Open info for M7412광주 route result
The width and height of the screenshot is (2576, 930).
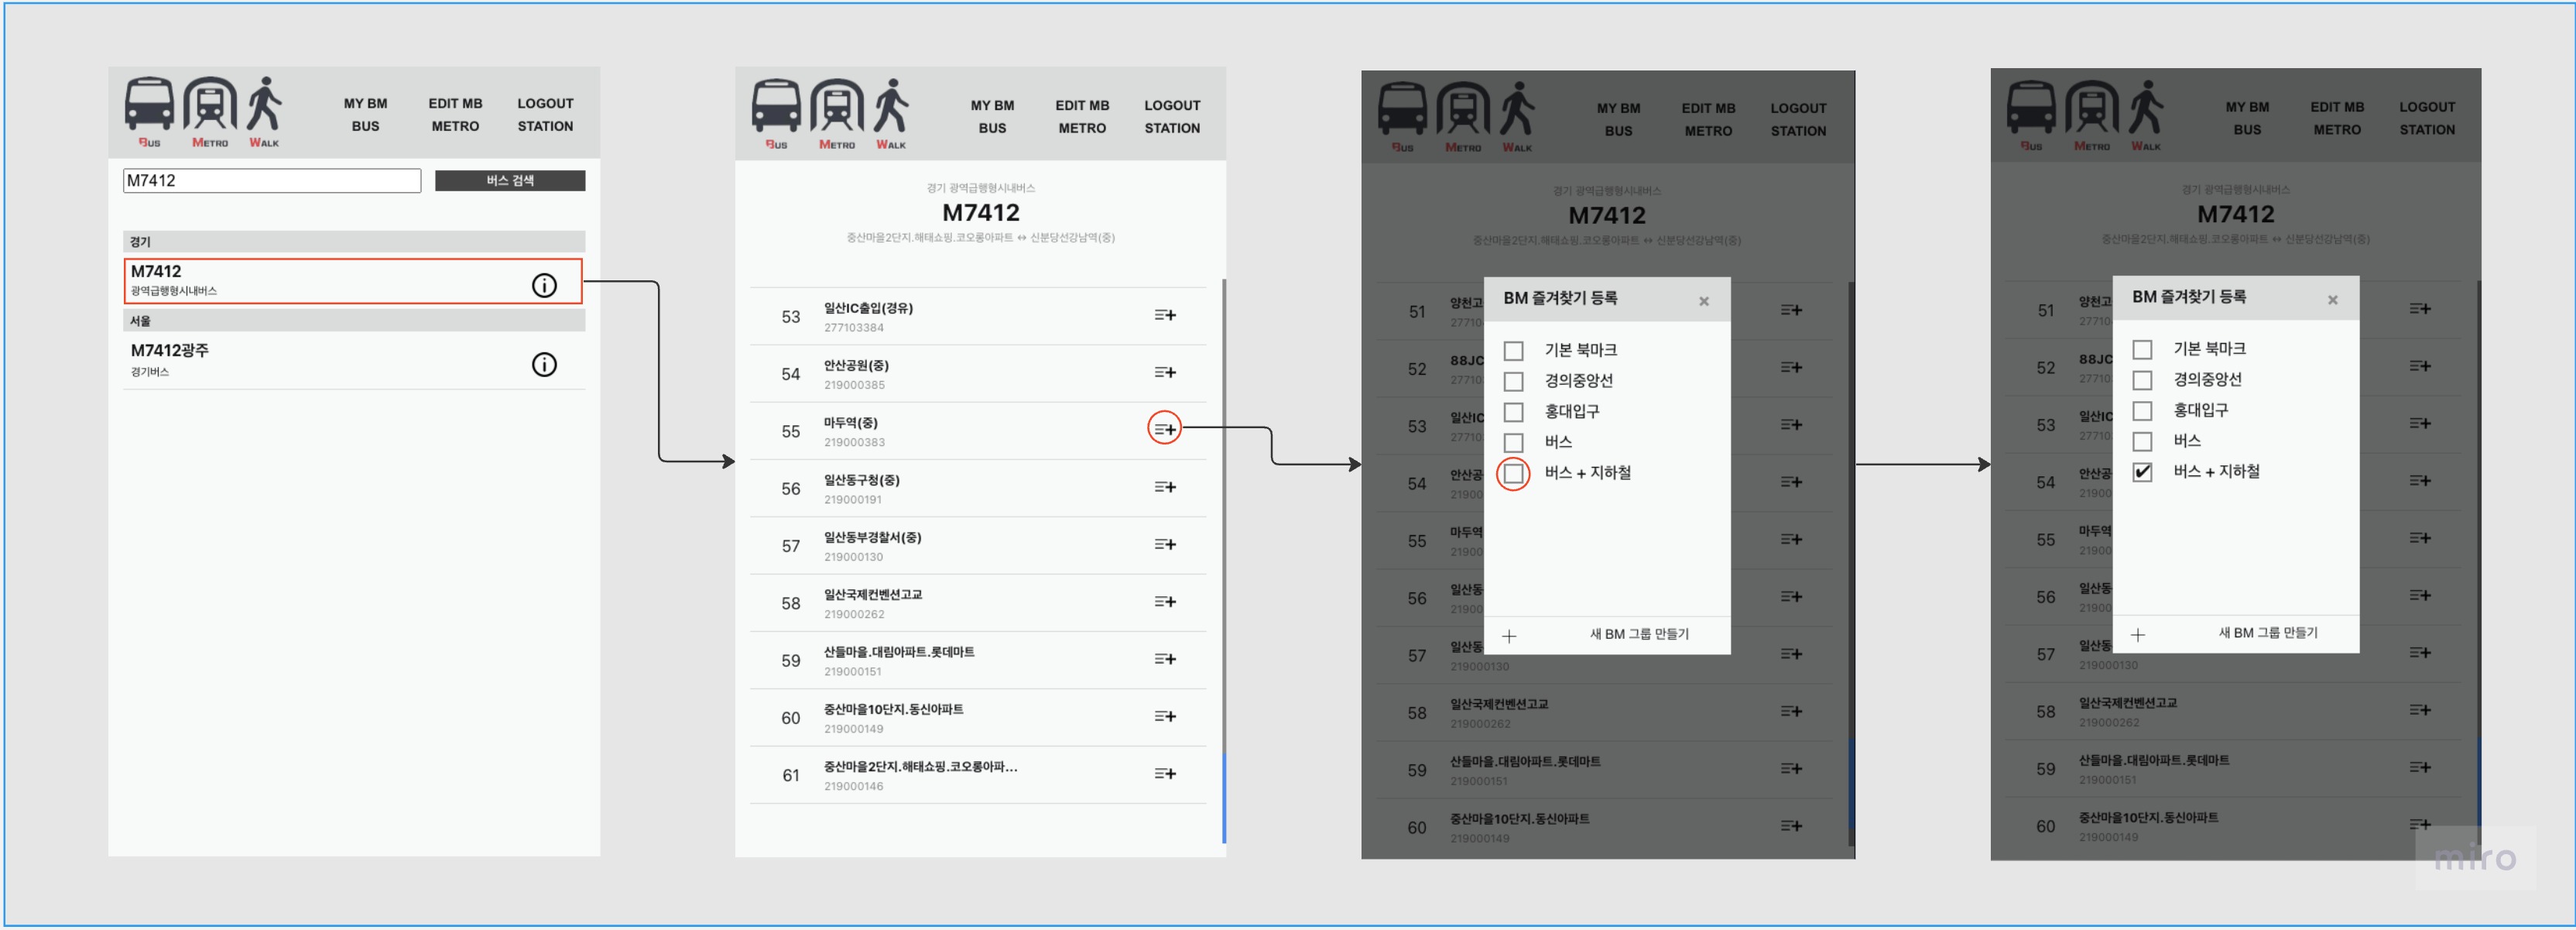[x=544, y=364]
